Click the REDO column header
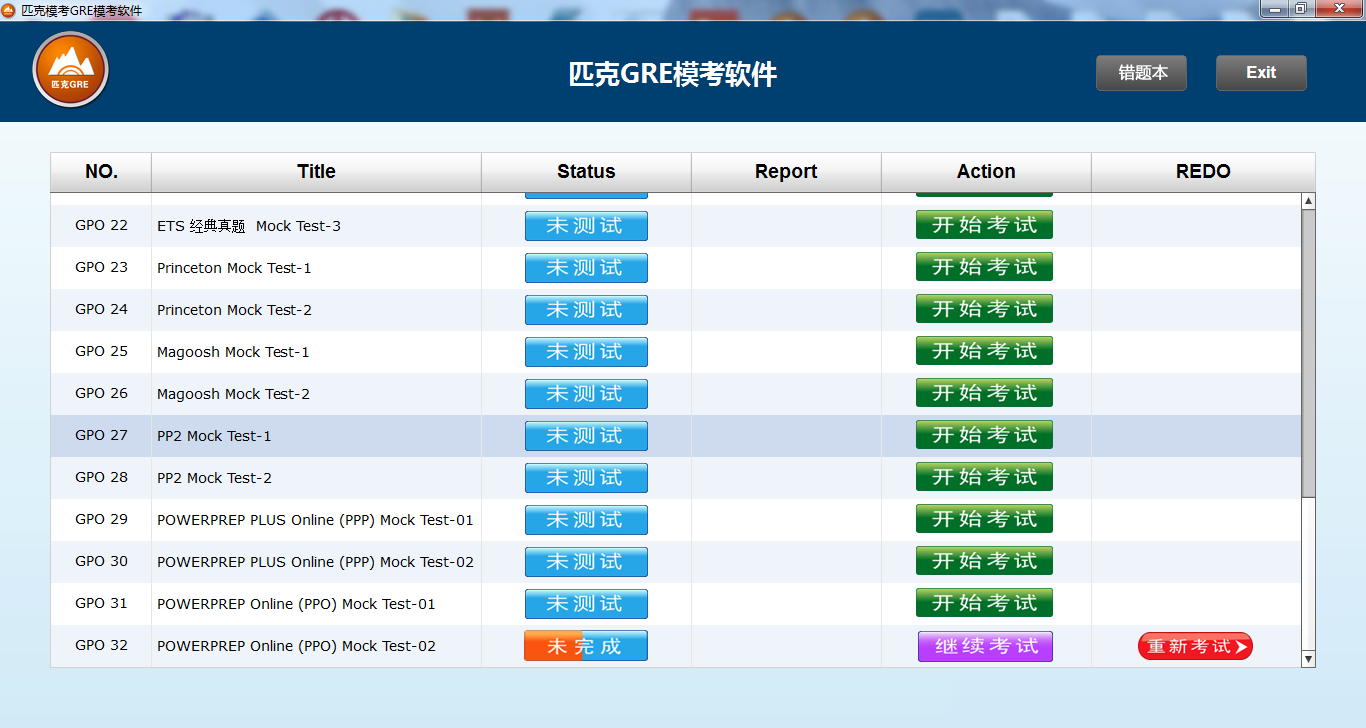The width and height of the screenshot is (1366, 728). coord(1203,172)
